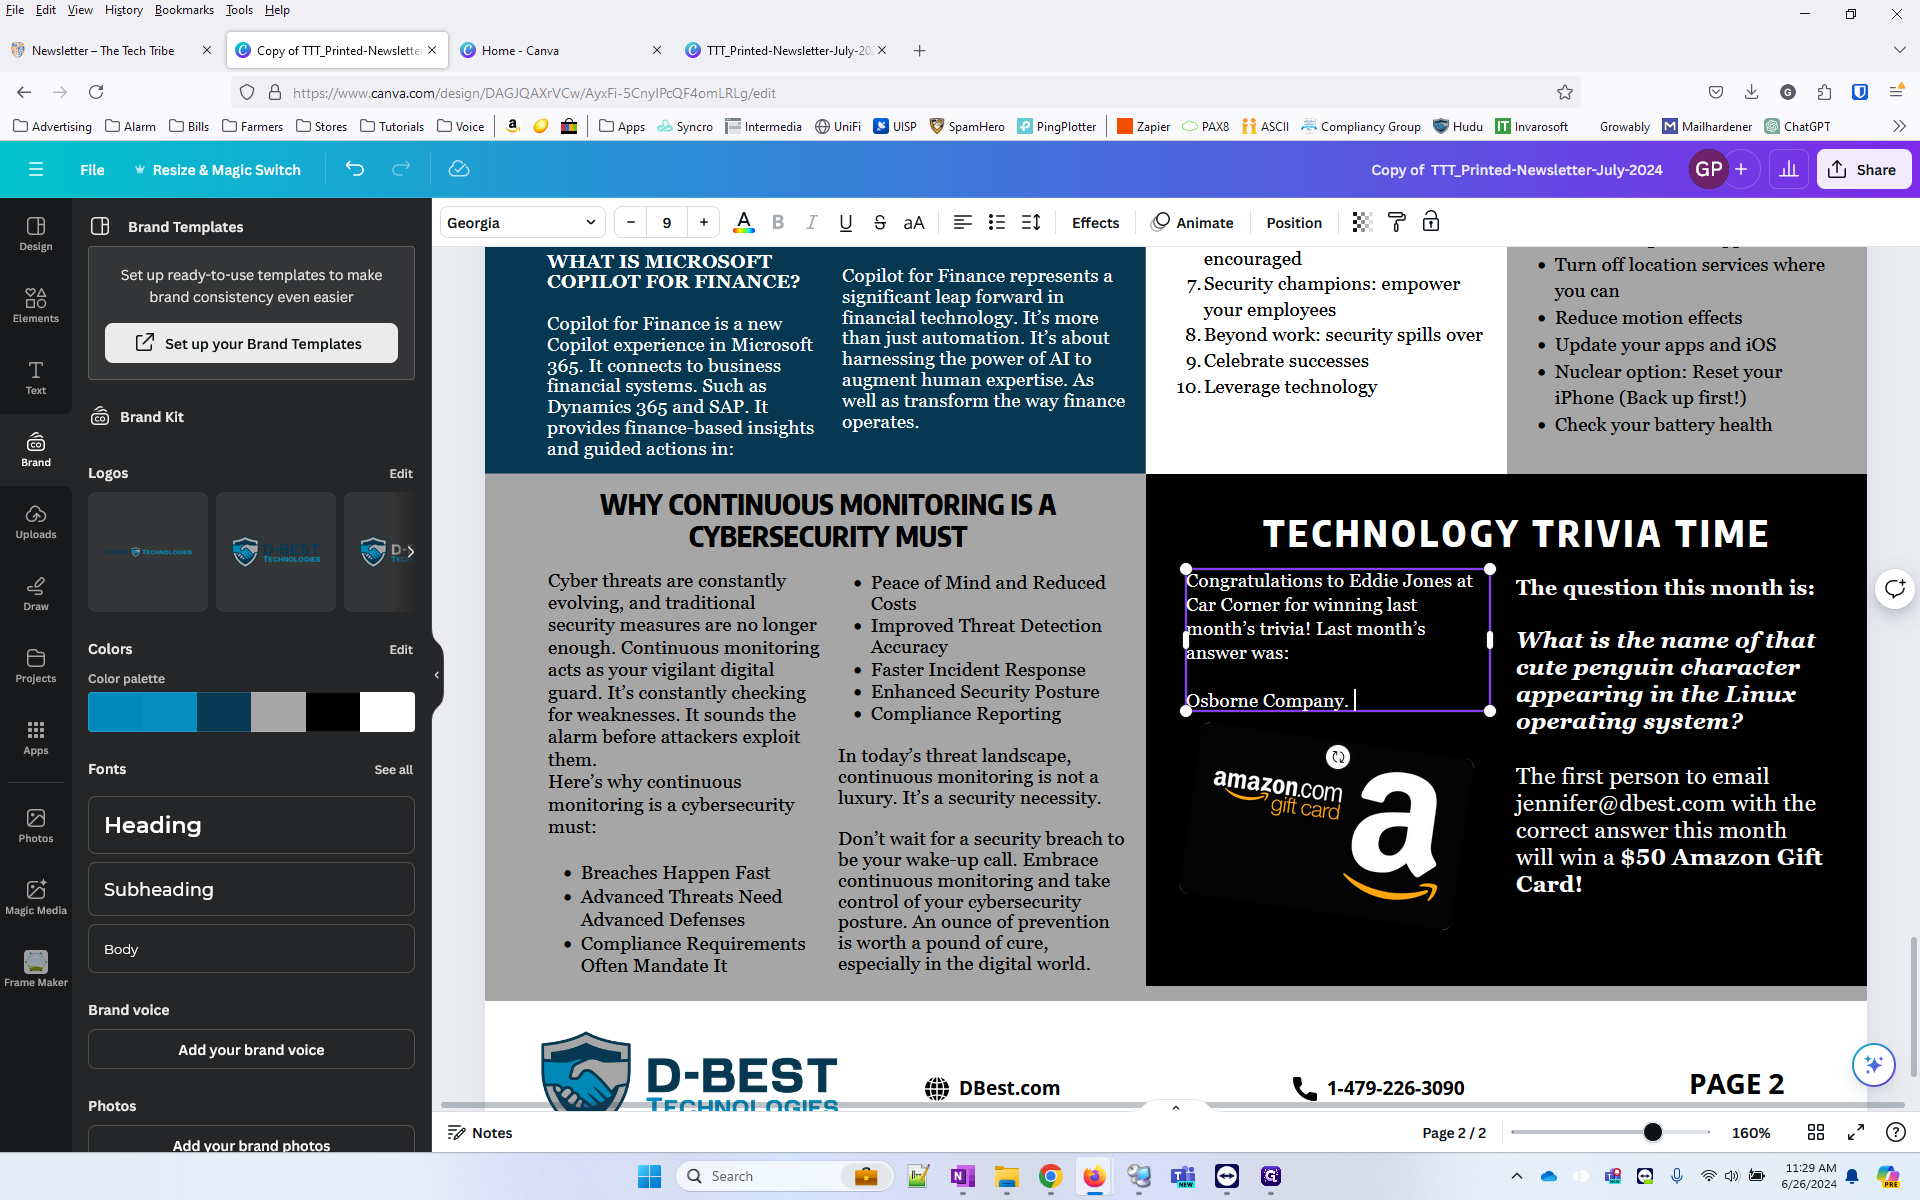This screenshot has height=1200, width=1920.
Task: Show more logos with the arrow
Action: click(x=409, y=551)
